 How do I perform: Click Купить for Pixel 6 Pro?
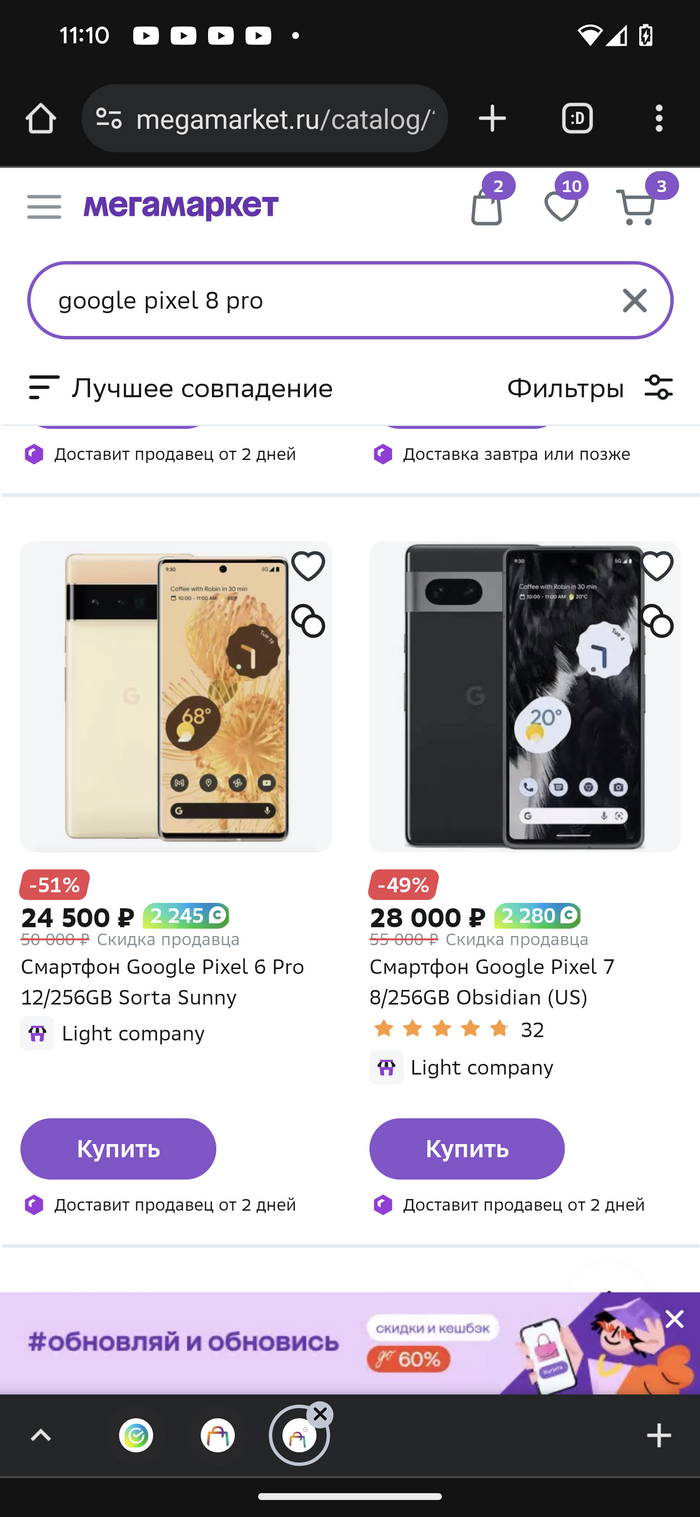pos(118,1149)
